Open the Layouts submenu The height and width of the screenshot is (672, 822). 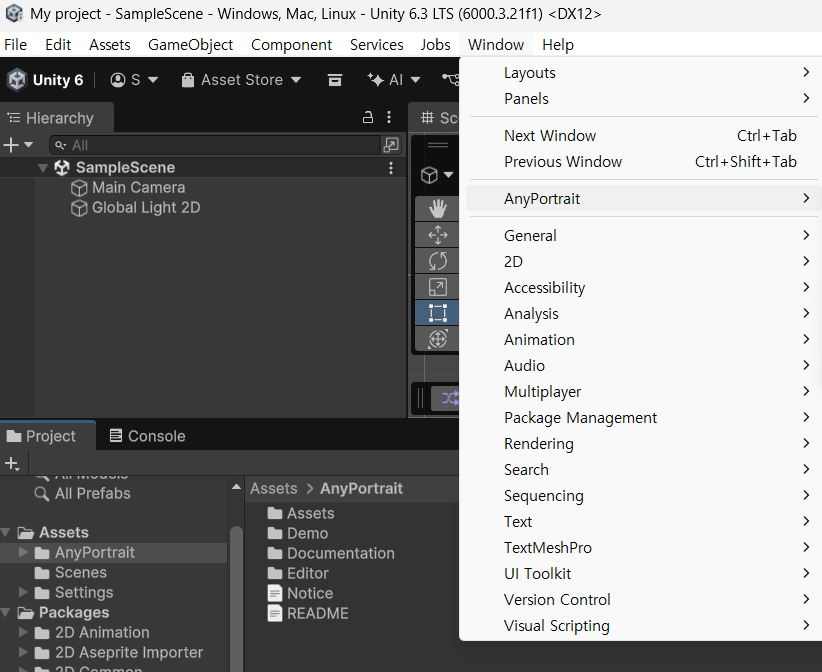coord(643,73)
